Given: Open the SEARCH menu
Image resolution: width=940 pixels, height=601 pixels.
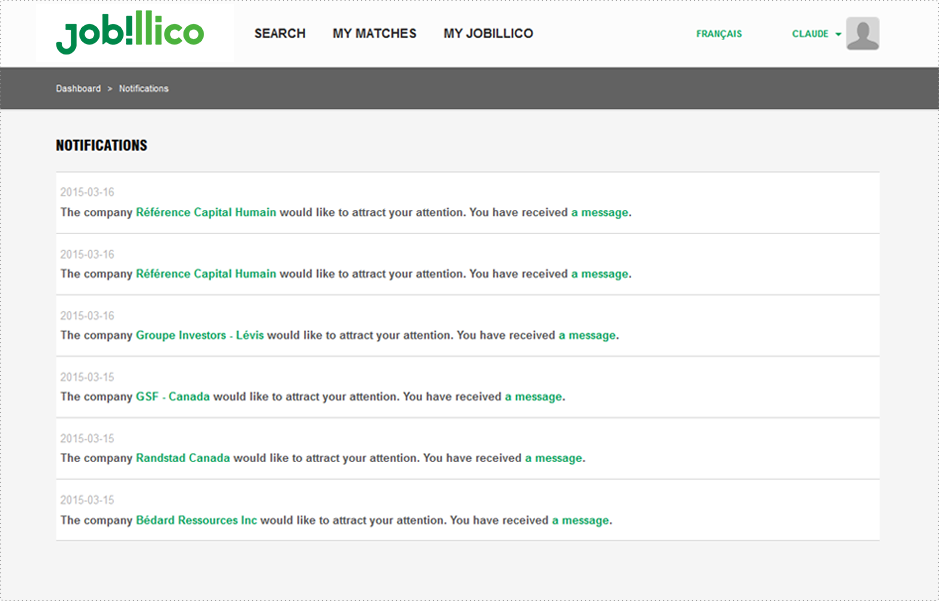Looking at the screenshot, I should click(279, 34).
